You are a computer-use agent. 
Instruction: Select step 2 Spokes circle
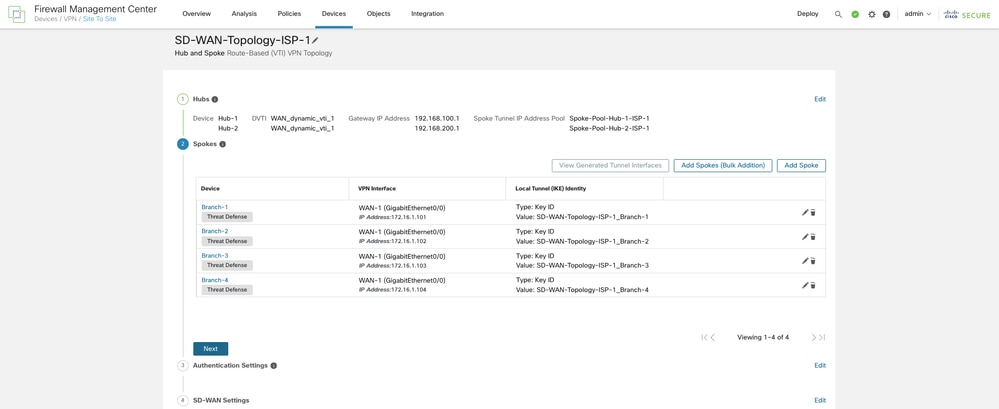click(x=183, y=144)
